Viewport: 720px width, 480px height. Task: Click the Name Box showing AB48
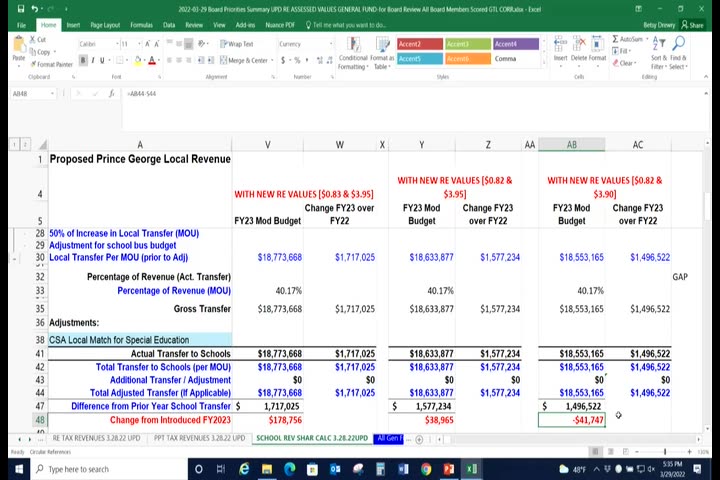click(x=33, y=94)
